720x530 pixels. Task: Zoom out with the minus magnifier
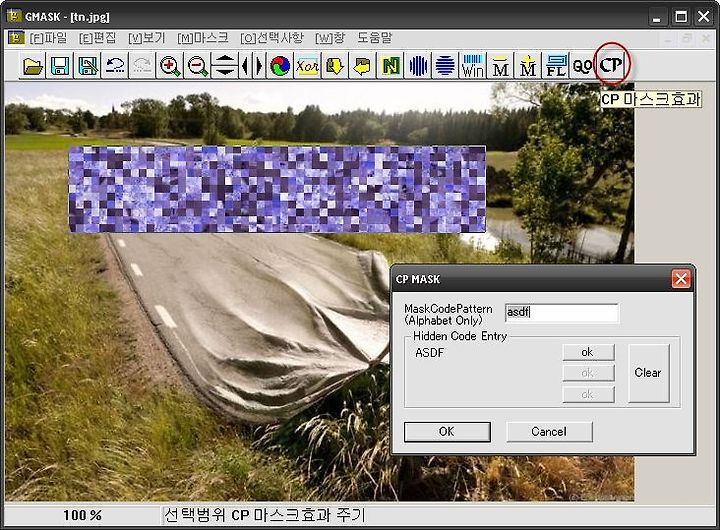pos(197,66)
